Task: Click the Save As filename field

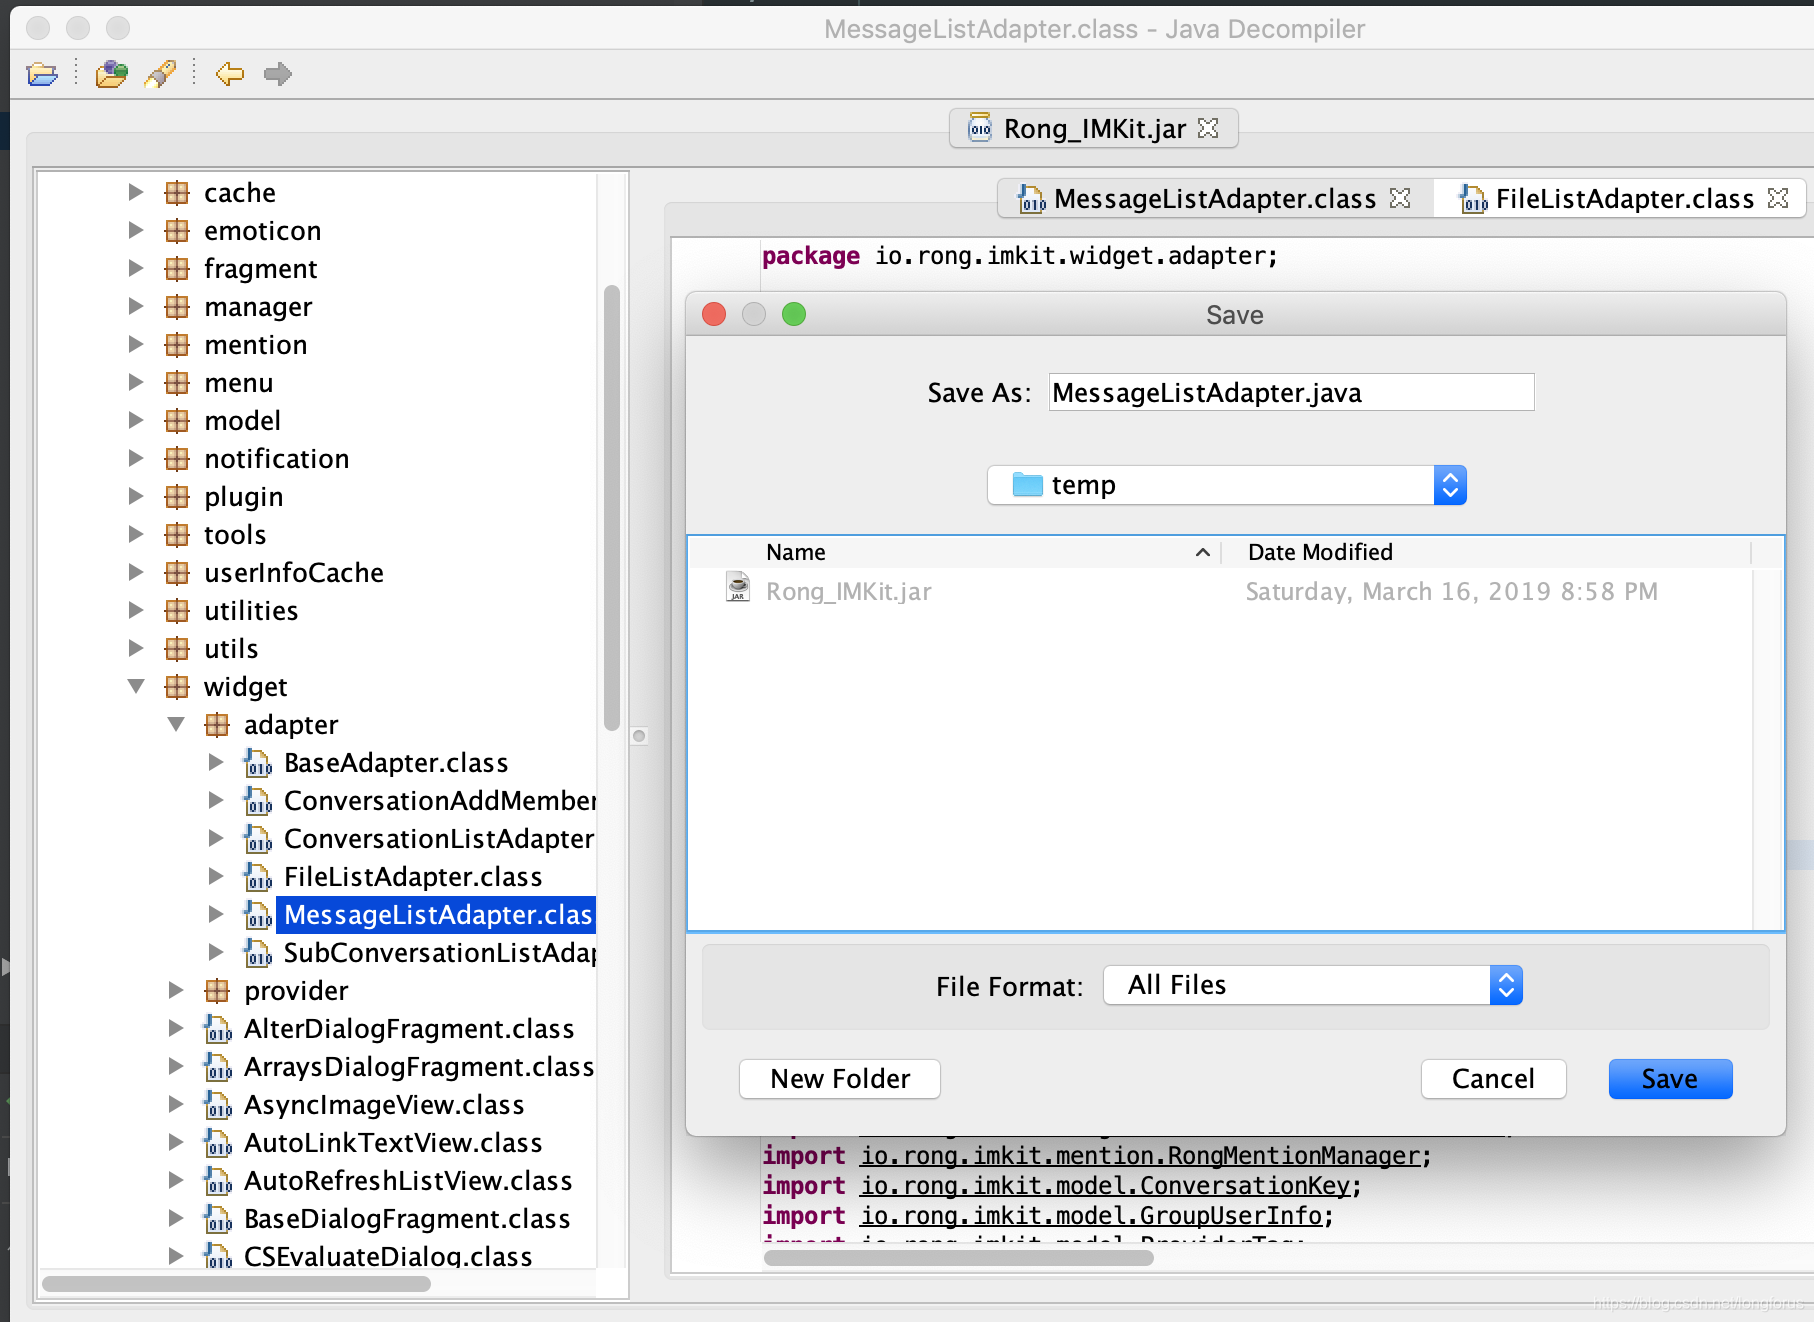Action: (x=1291, y=392)
